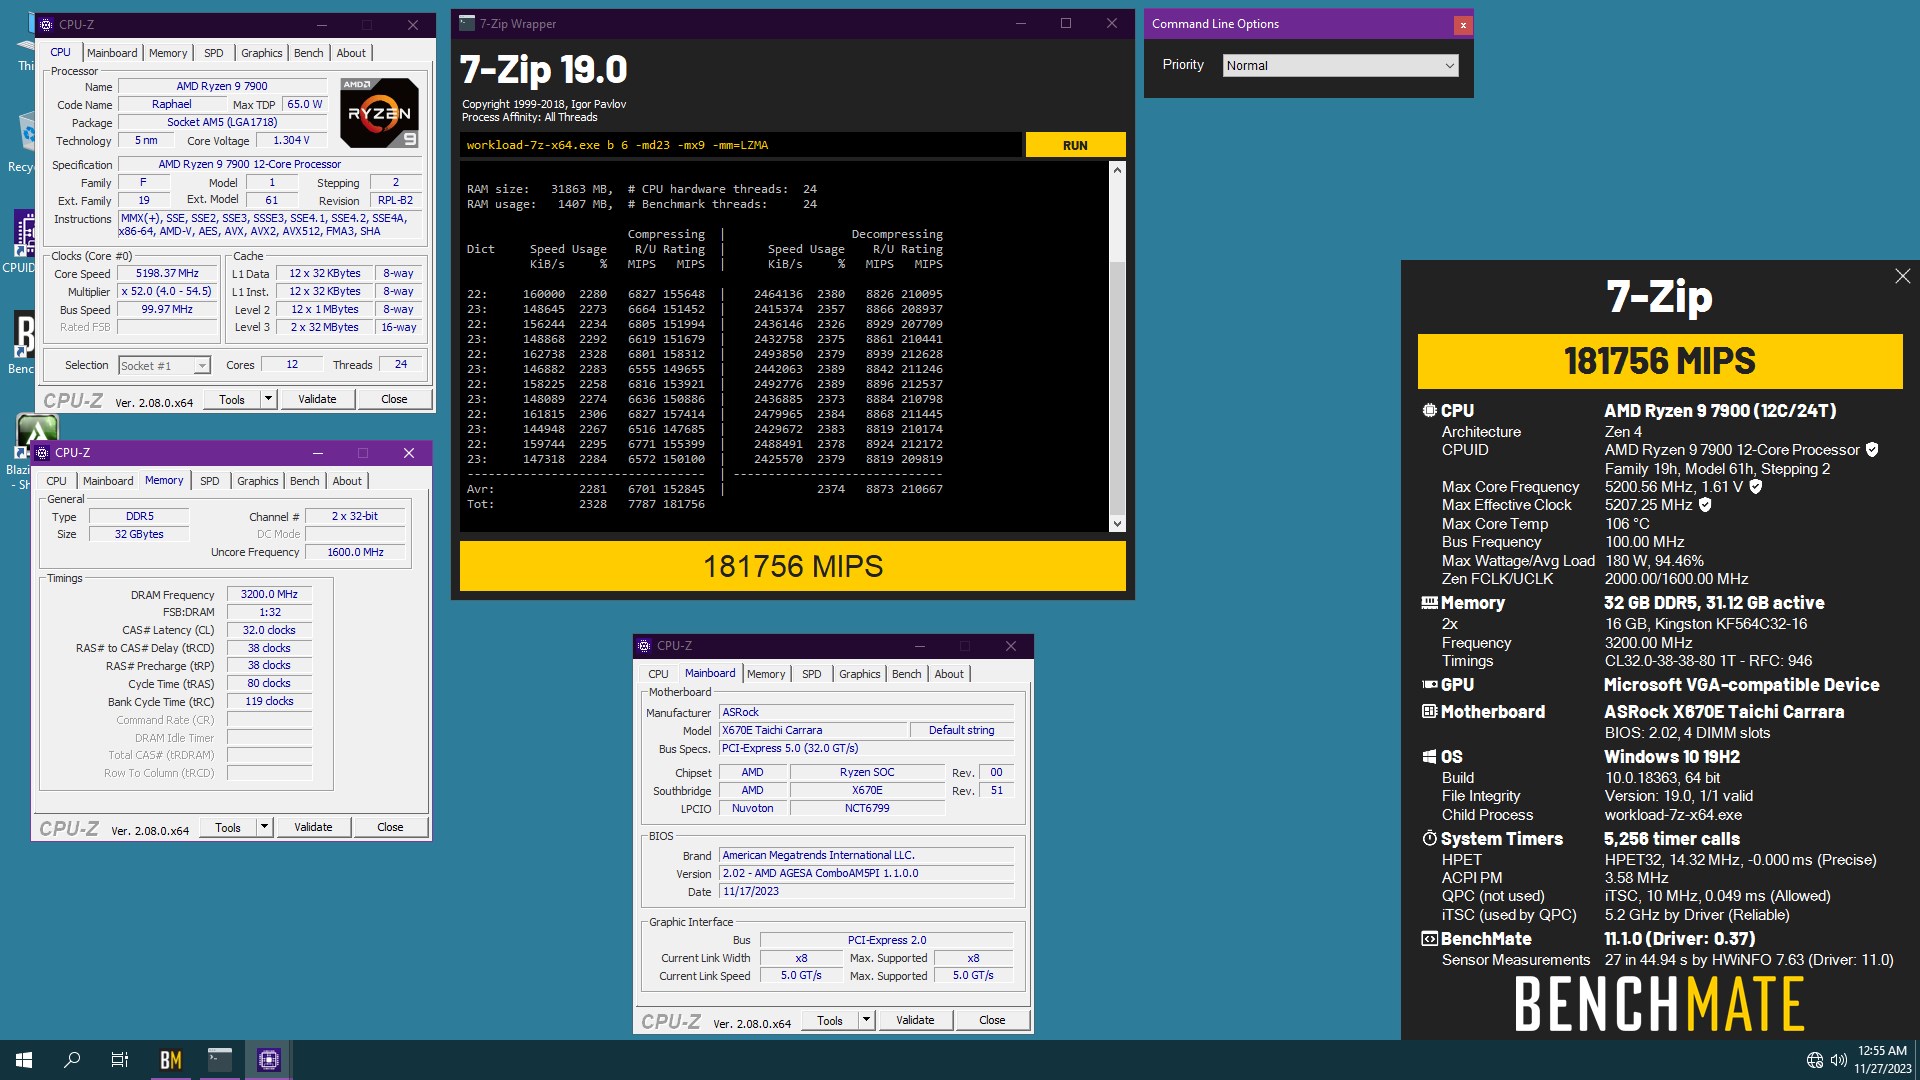Click the mainboard model X670E Taichi Carrara field
This screenshot has height=1080, width=1920.
tap(813, 730)
